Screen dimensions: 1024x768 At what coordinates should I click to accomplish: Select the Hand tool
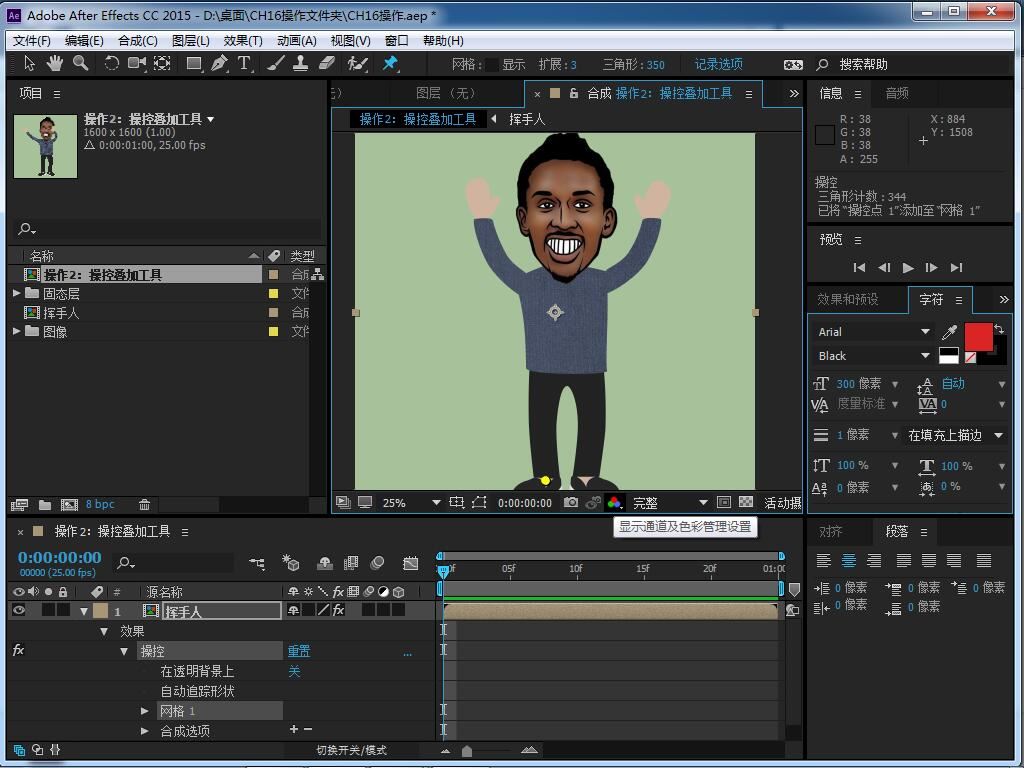[x=54, y=63]
